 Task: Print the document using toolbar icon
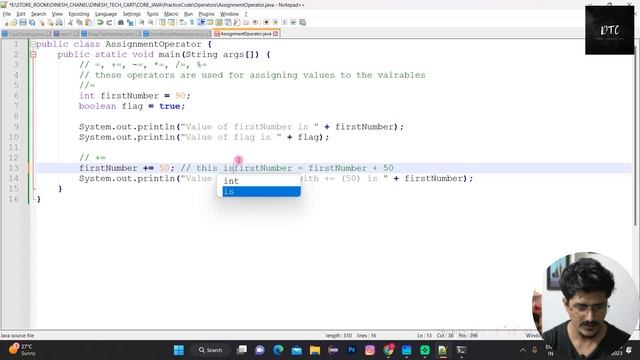click(59, 22)
